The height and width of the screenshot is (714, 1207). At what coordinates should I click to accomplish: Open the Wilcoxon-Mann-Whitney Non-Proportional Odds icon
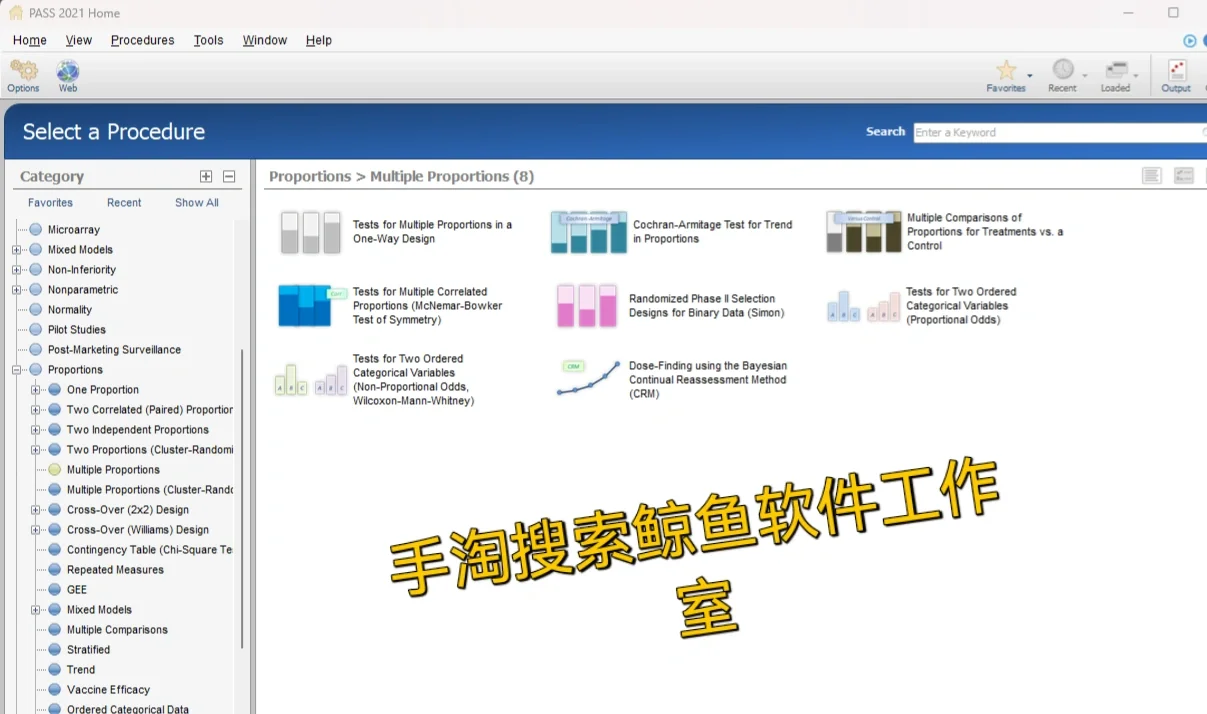click(x=311, y=380)
